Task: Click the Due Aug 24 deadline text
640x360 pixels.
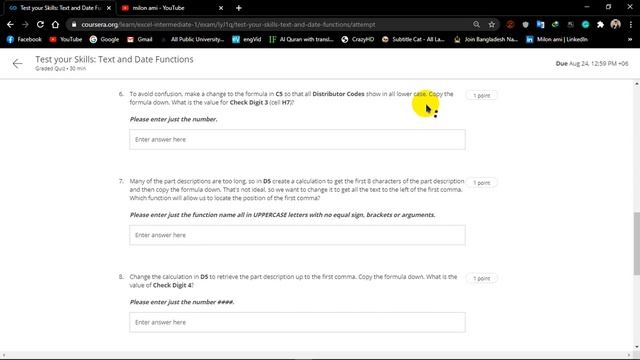Action: [x=592, y=64]
